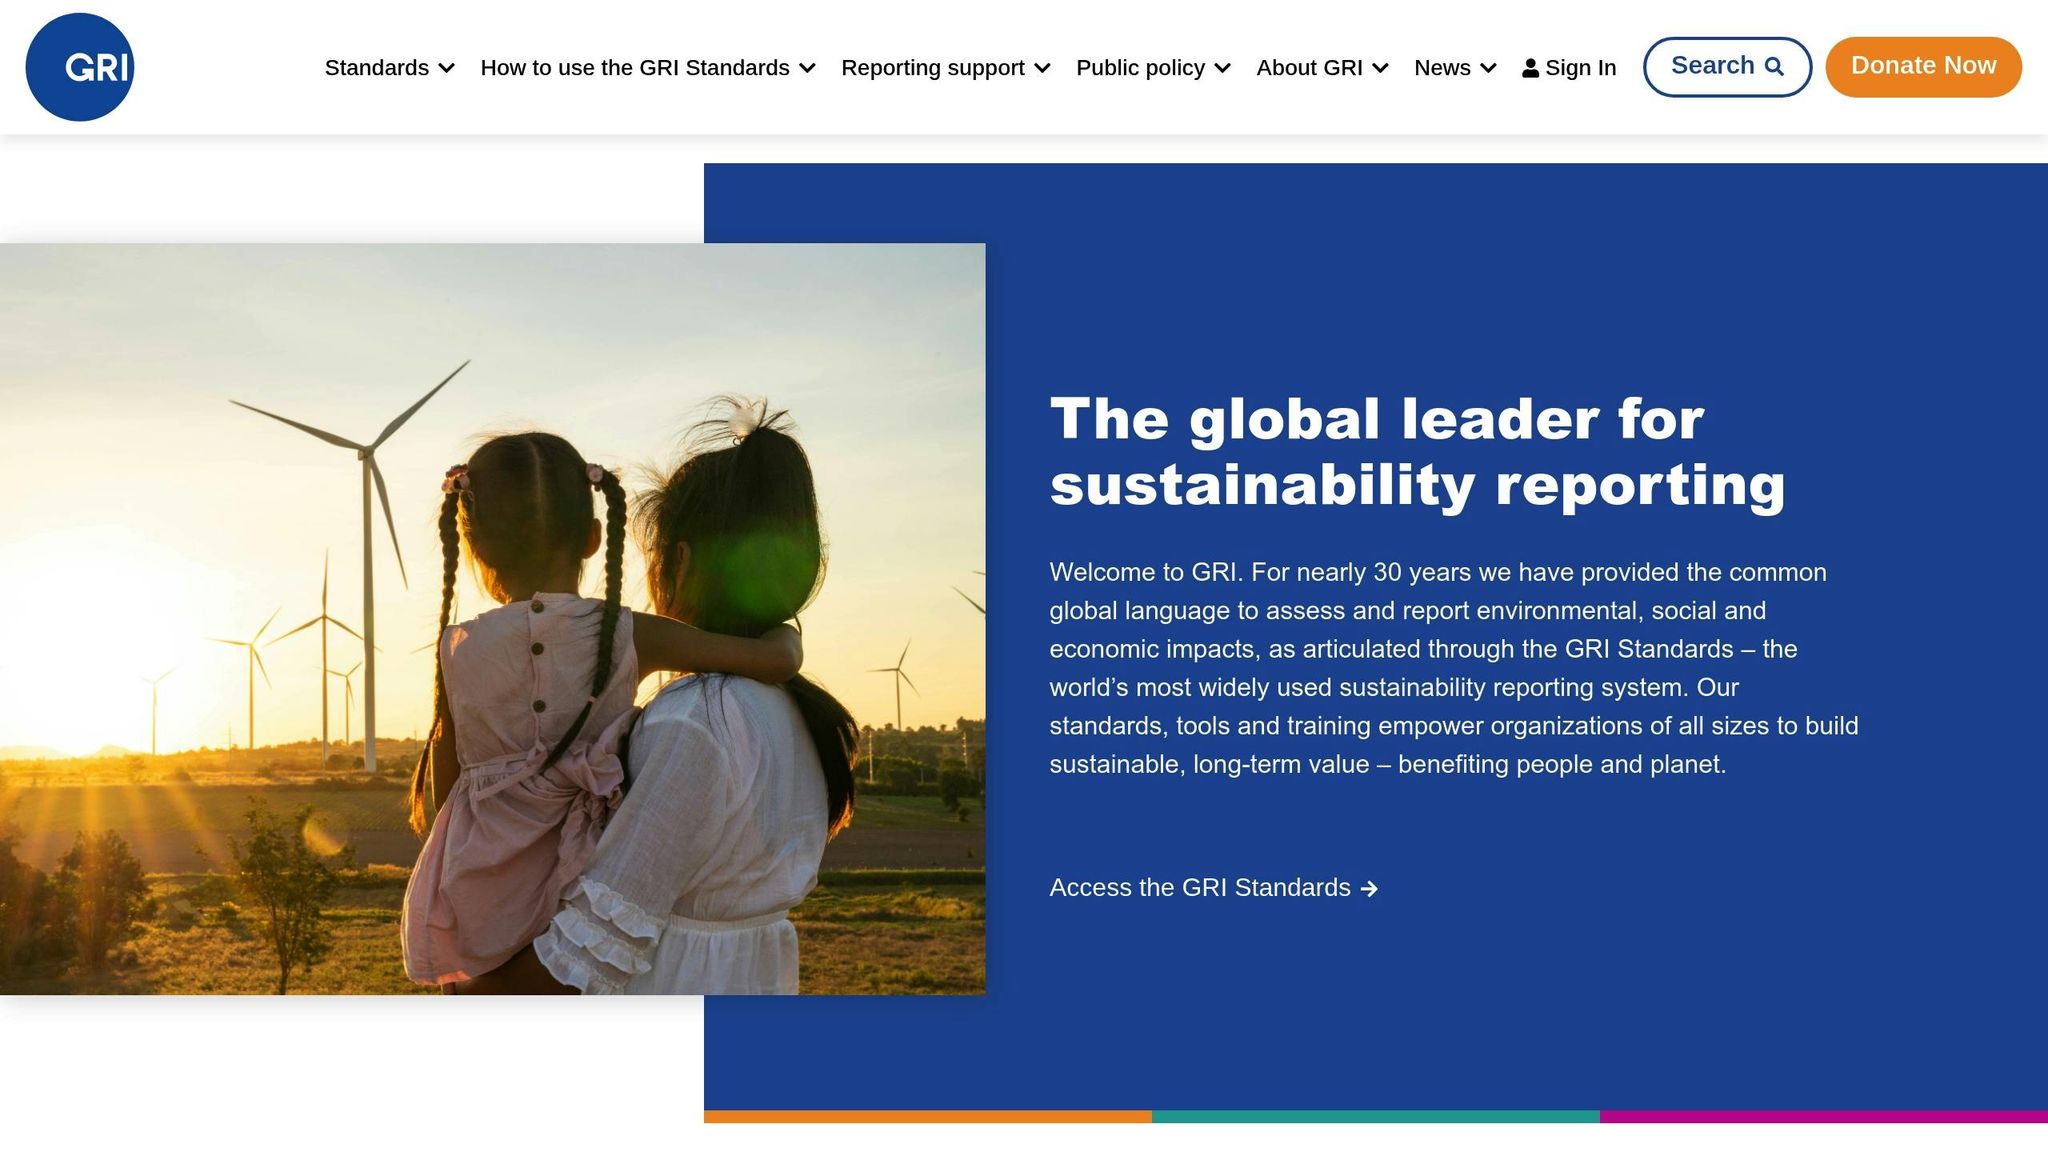This screenshot has width=2048, height=1152.
Task: Click the magnifying glass inside the Search button
Action: [x=1774, y=66]
